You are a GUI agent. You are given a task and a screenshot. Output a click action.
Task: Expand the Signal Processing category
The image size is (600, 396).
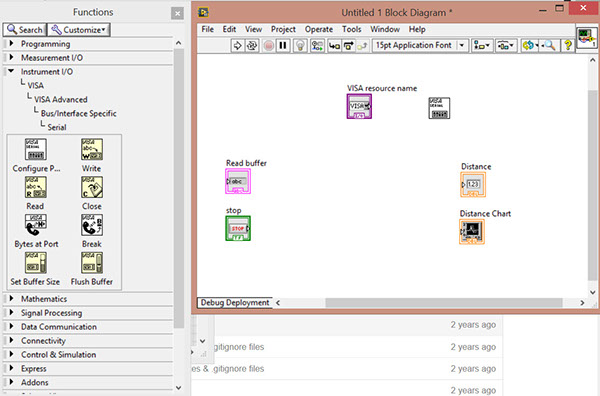point(11,313)
